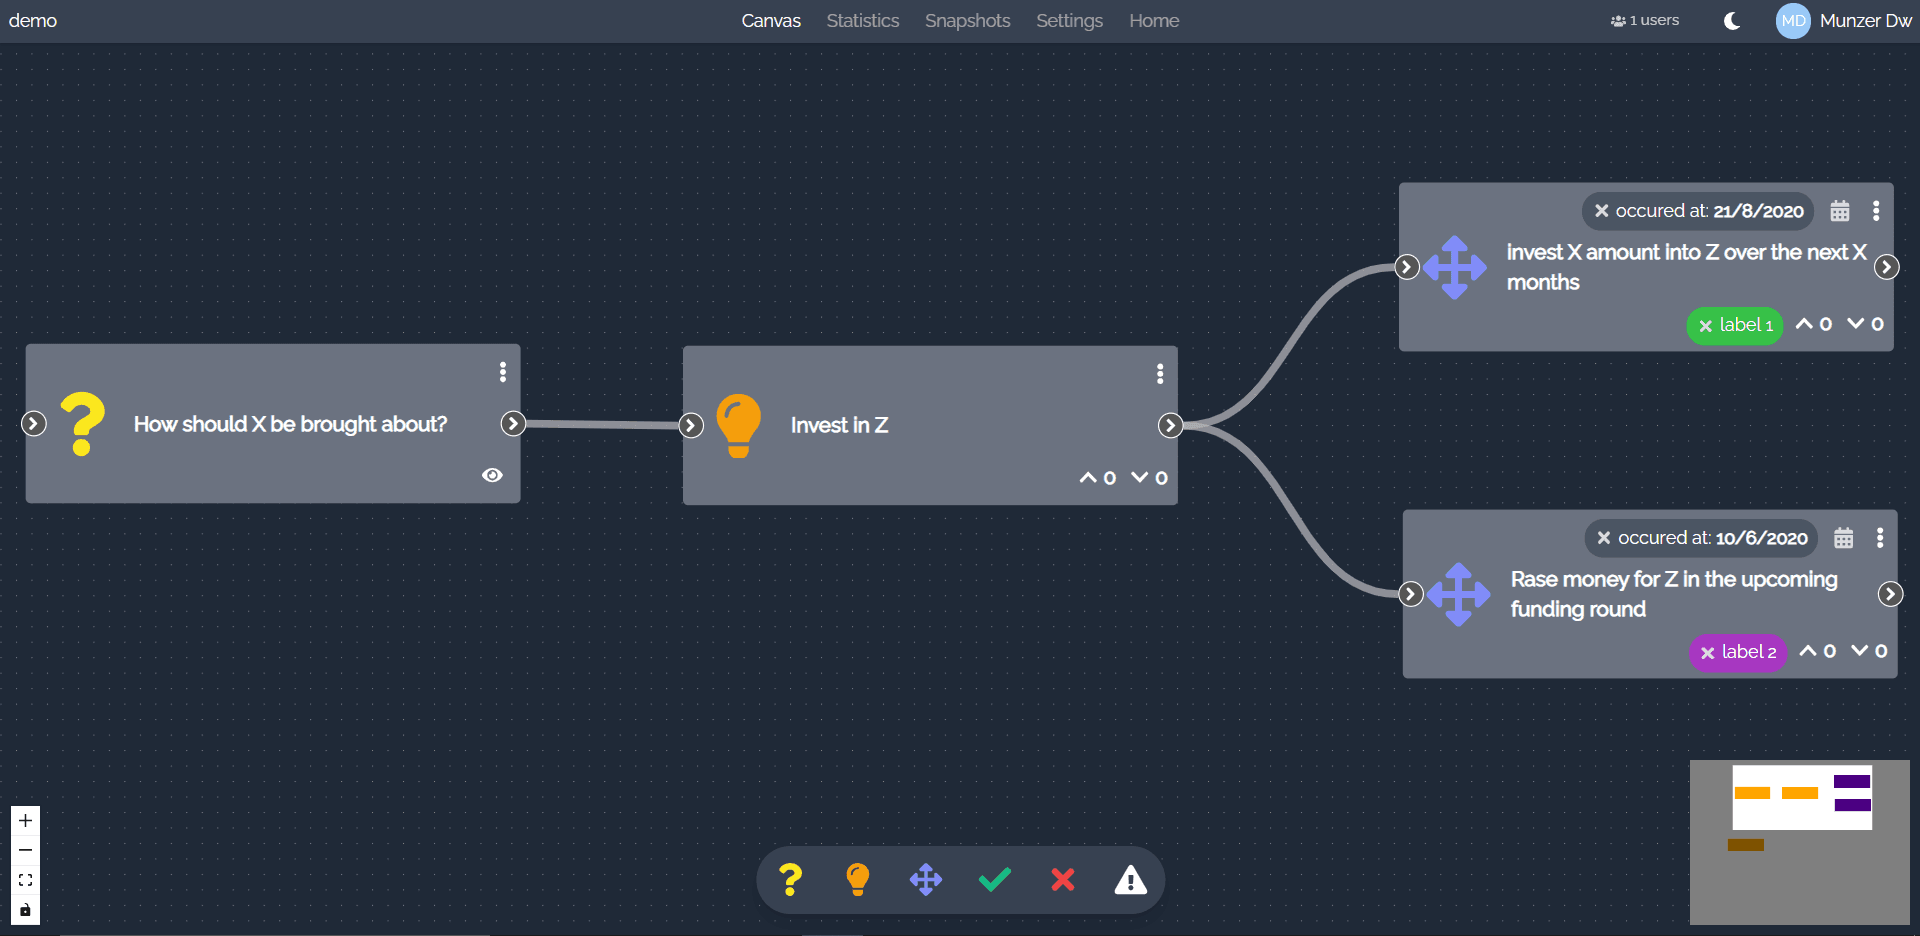Screen dimensions: 1920x936
Task: Toggle canvas lock in zoom controls
Action: (26, 910)
